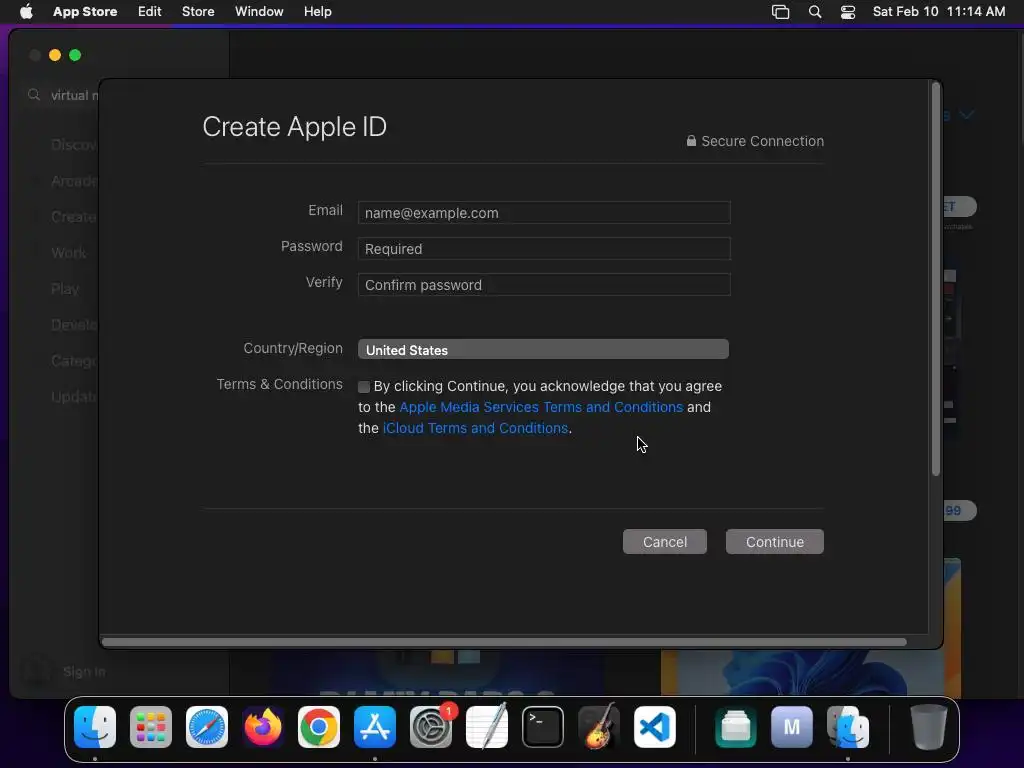Click the dialog's horizontal scrollbar
The width and height of the screenshot is (1024, 768).
pos(504,642)
